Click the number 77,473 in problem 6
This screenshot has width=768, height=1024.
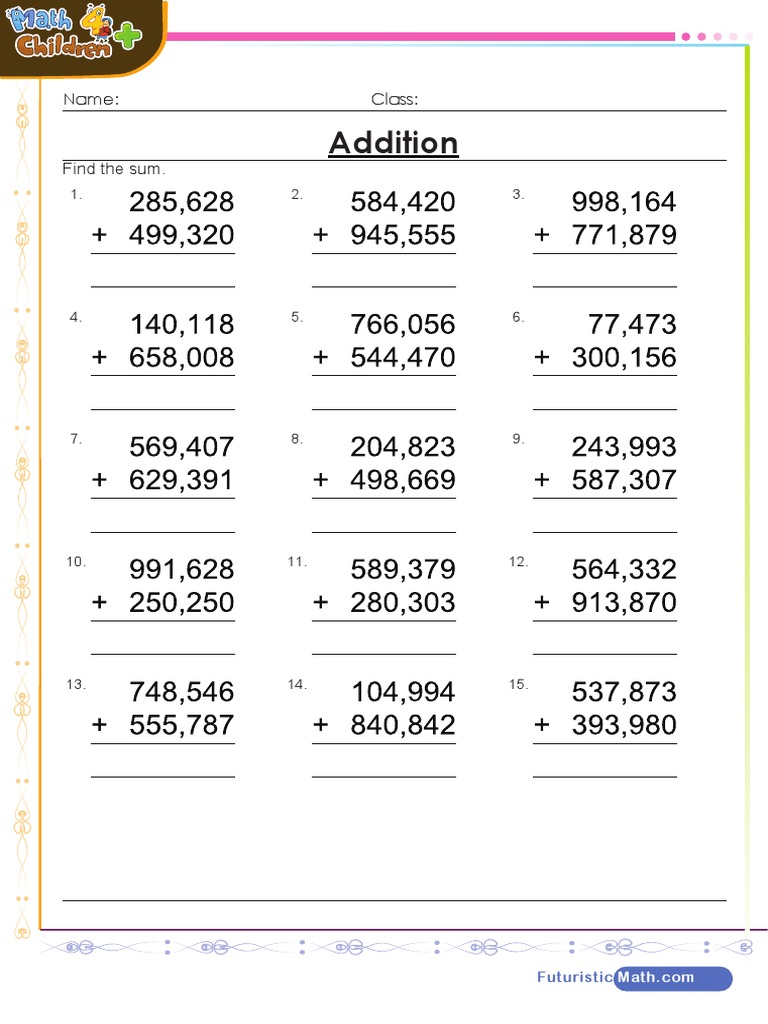pyautogui.click(x=633, y=324)
